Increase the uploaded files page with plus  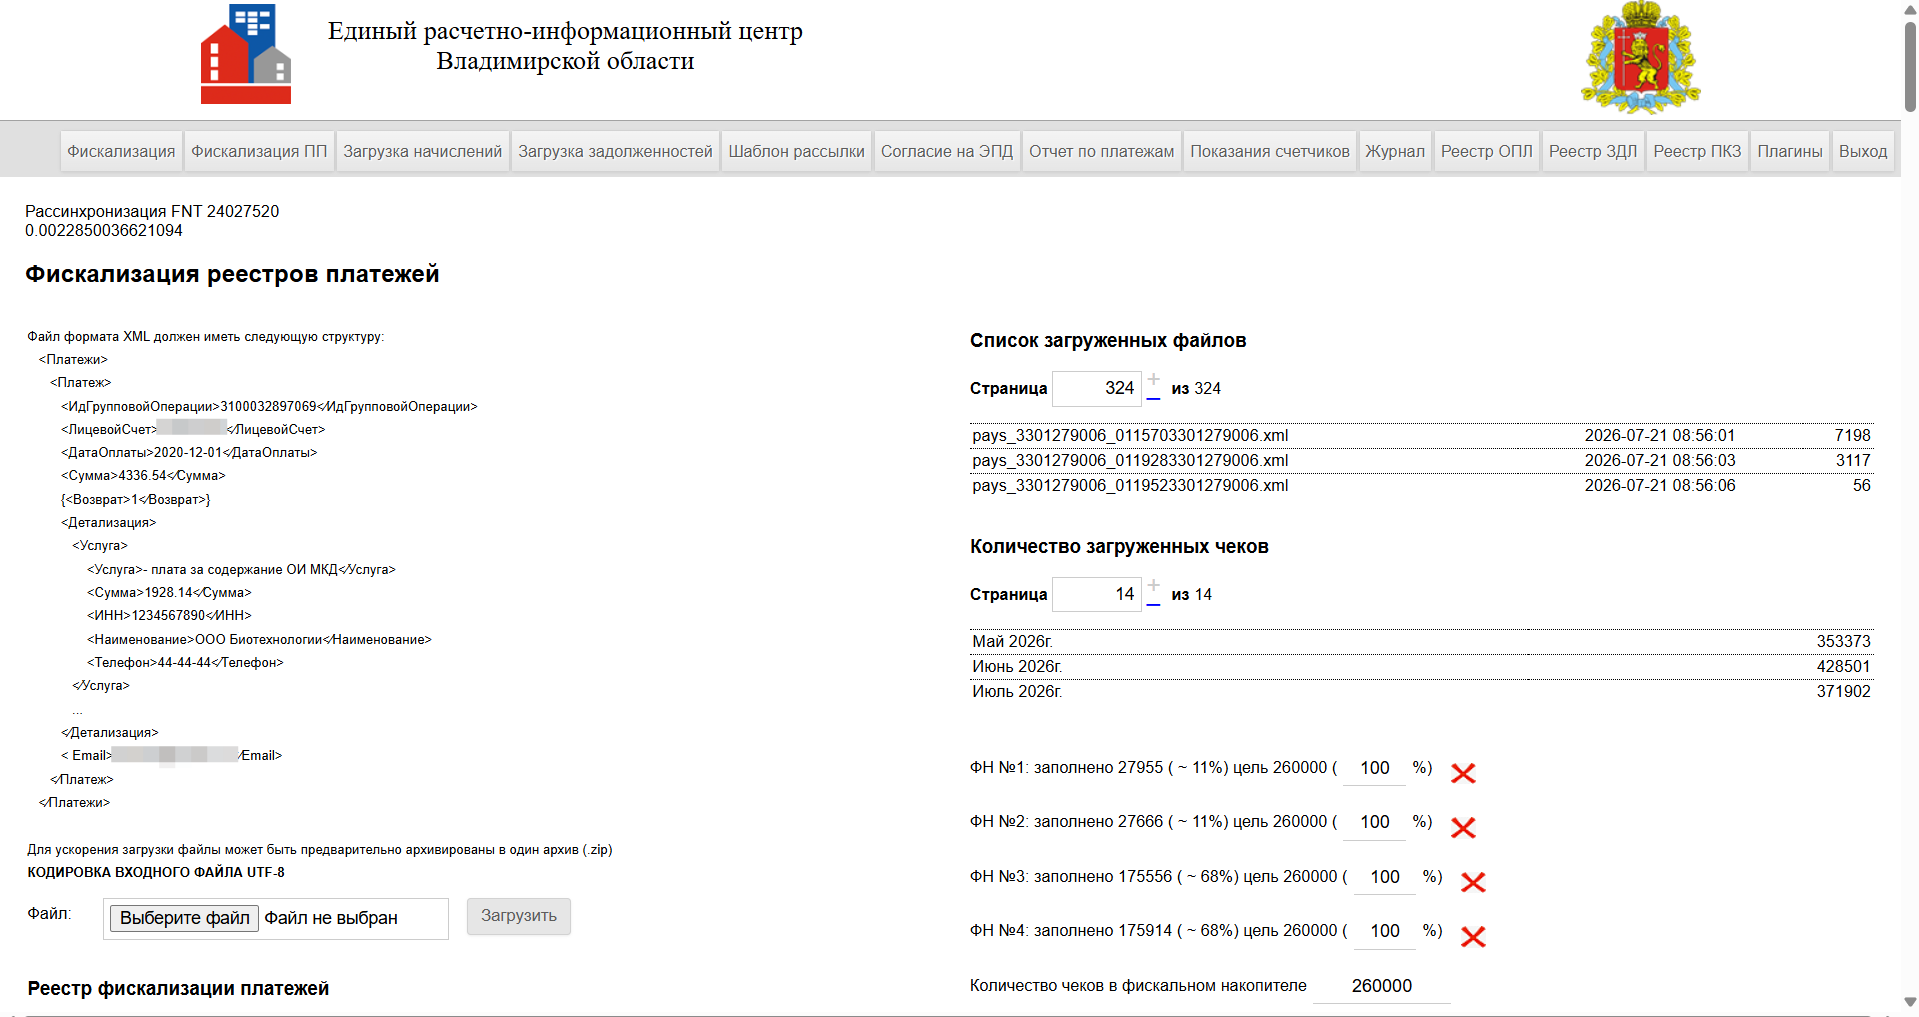point(1153,379)
